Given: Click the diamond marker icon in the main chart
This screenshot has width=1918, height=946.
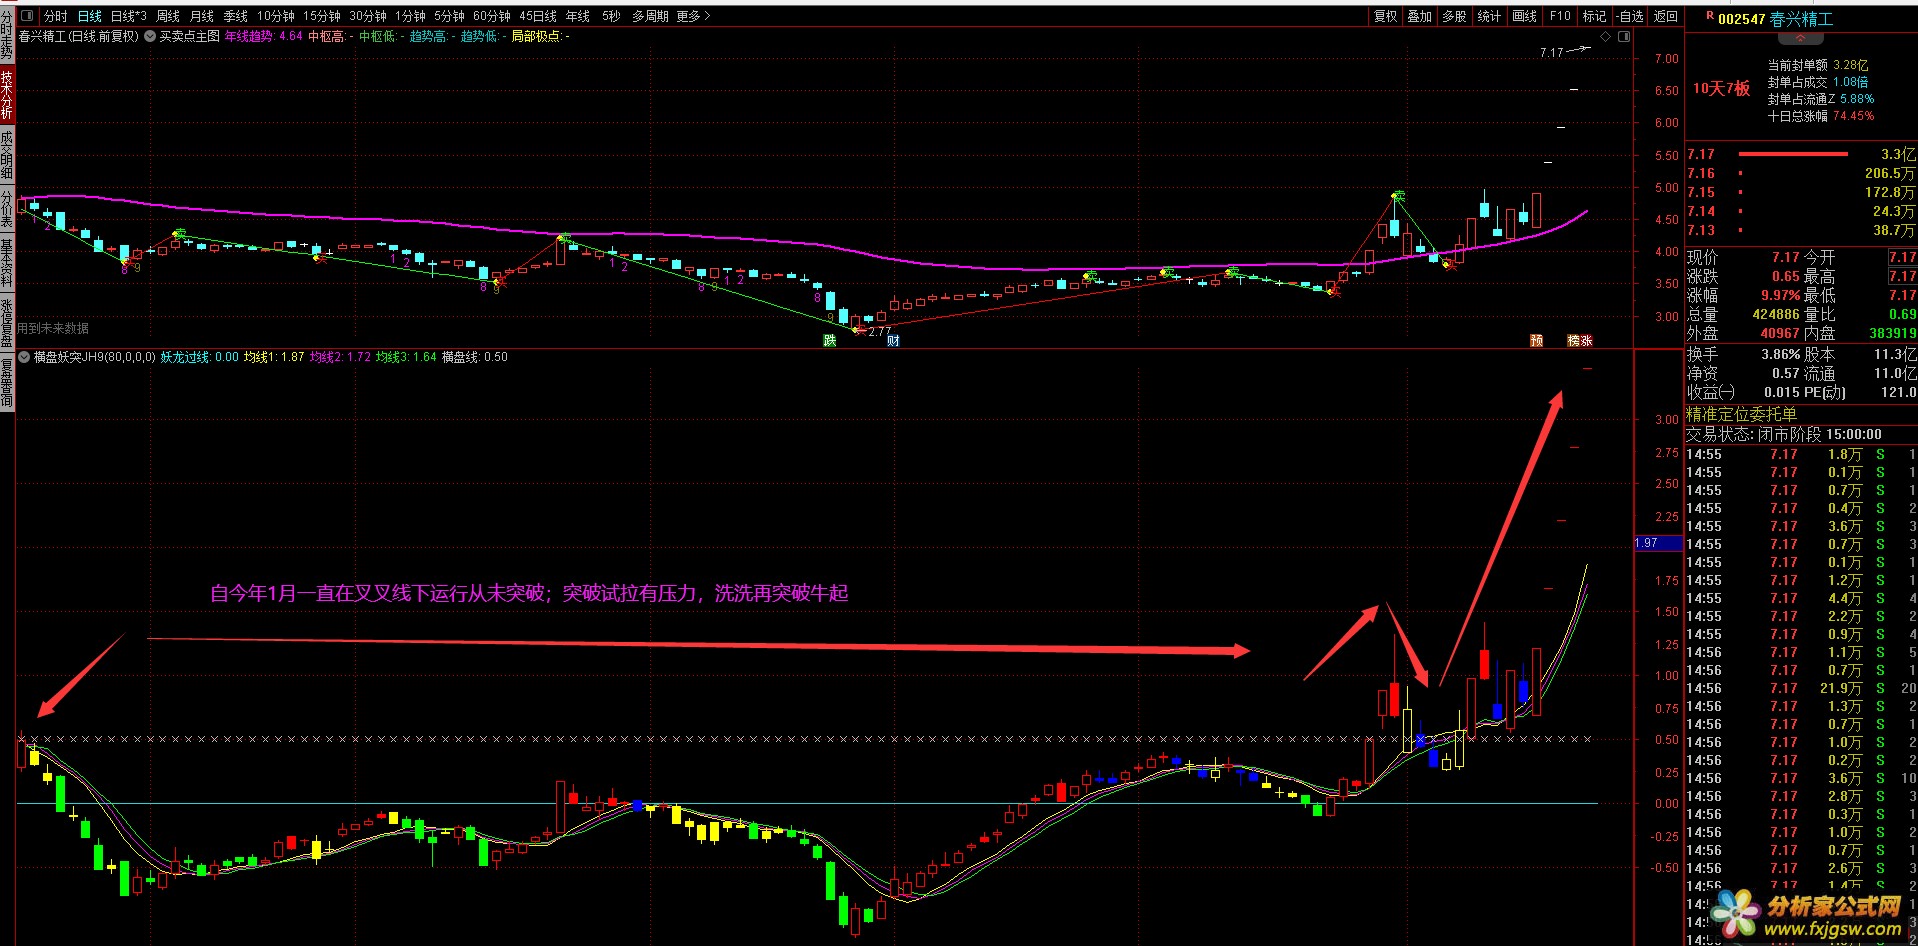Looking at the screenshot, I should click(1606, 36).
